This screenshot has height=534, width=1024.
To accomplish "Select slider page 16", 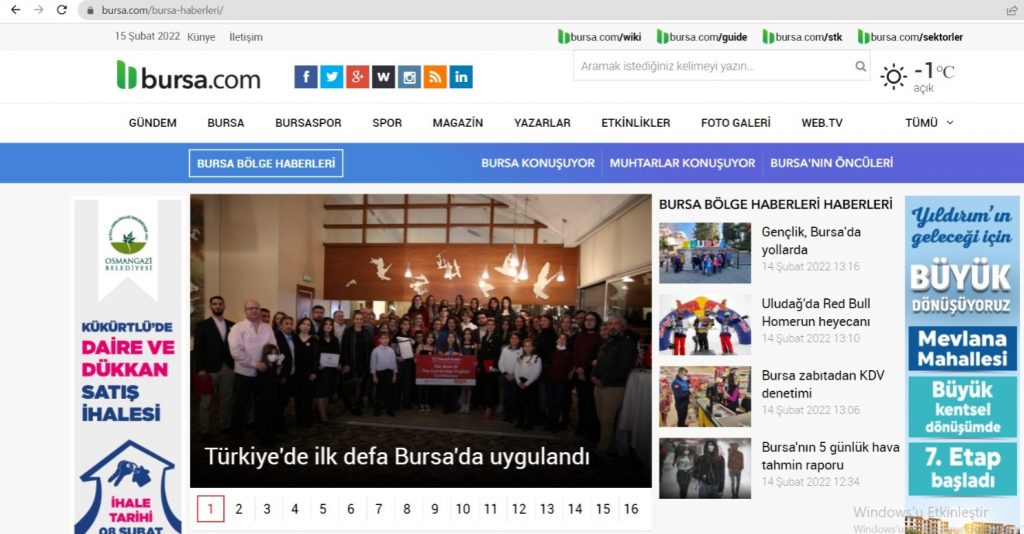I will pyautogui.click(x=631, y=509).
